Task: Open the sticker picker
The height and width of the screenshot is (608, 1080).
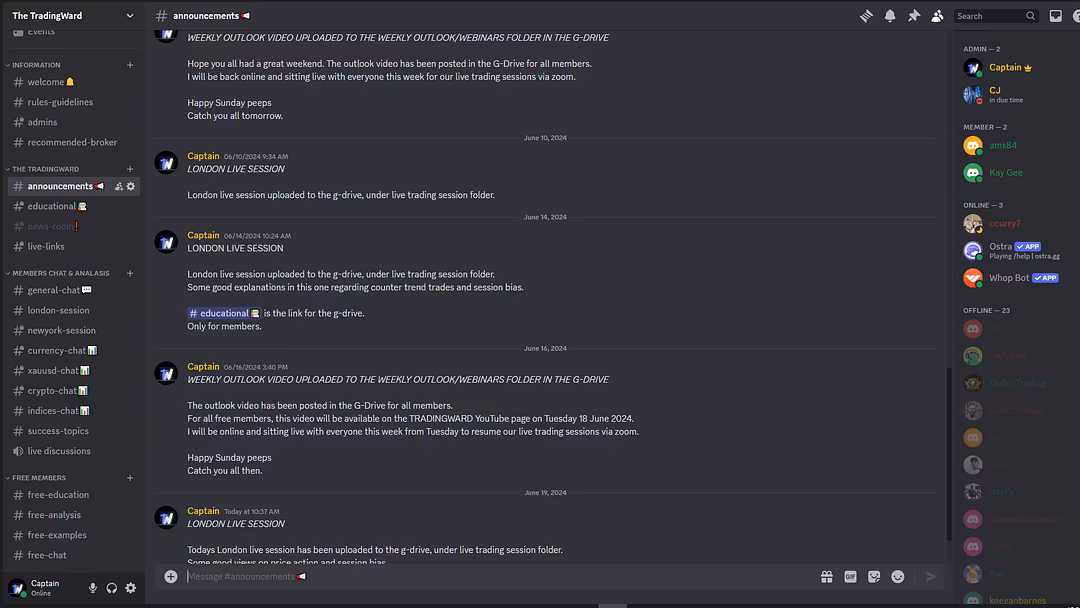Action: point(874,576)
